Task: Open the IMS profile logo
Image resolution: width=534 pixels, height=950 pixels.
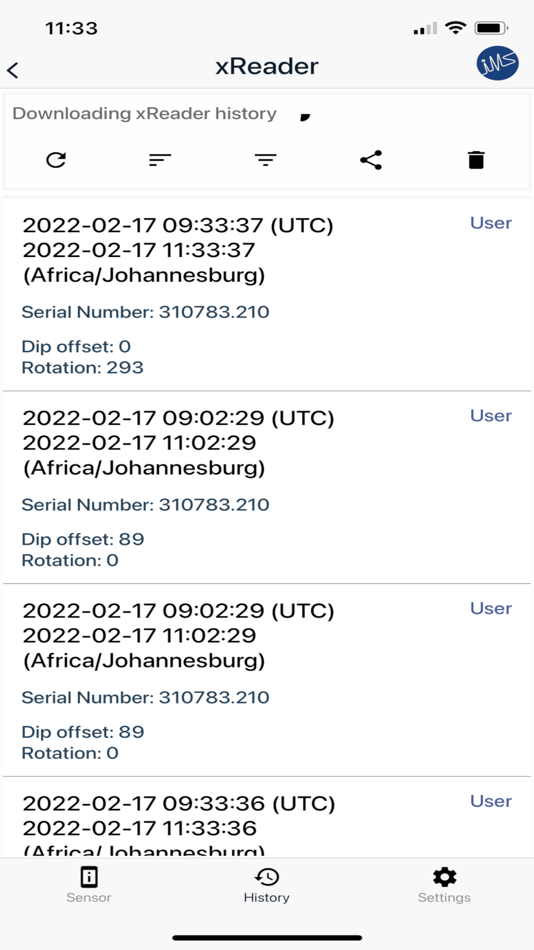Action: 498,64
